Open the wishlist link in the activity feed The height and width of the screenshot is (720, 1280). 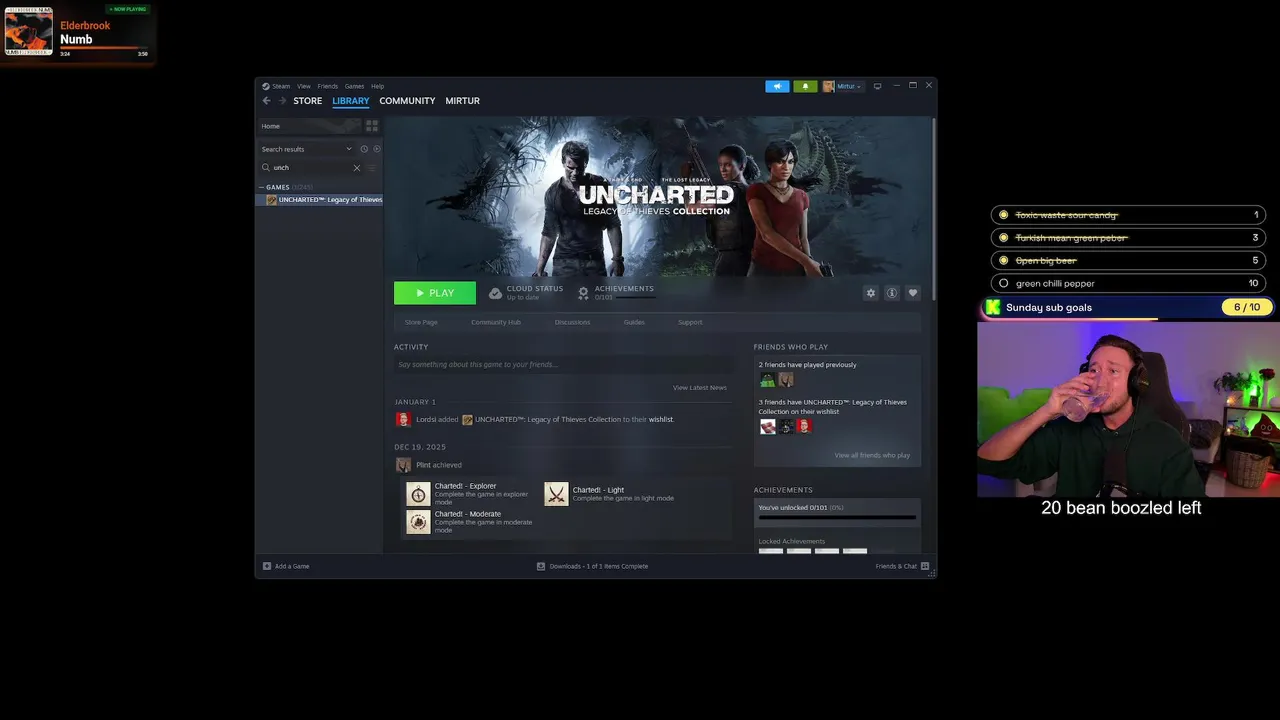tap(661, 420)
